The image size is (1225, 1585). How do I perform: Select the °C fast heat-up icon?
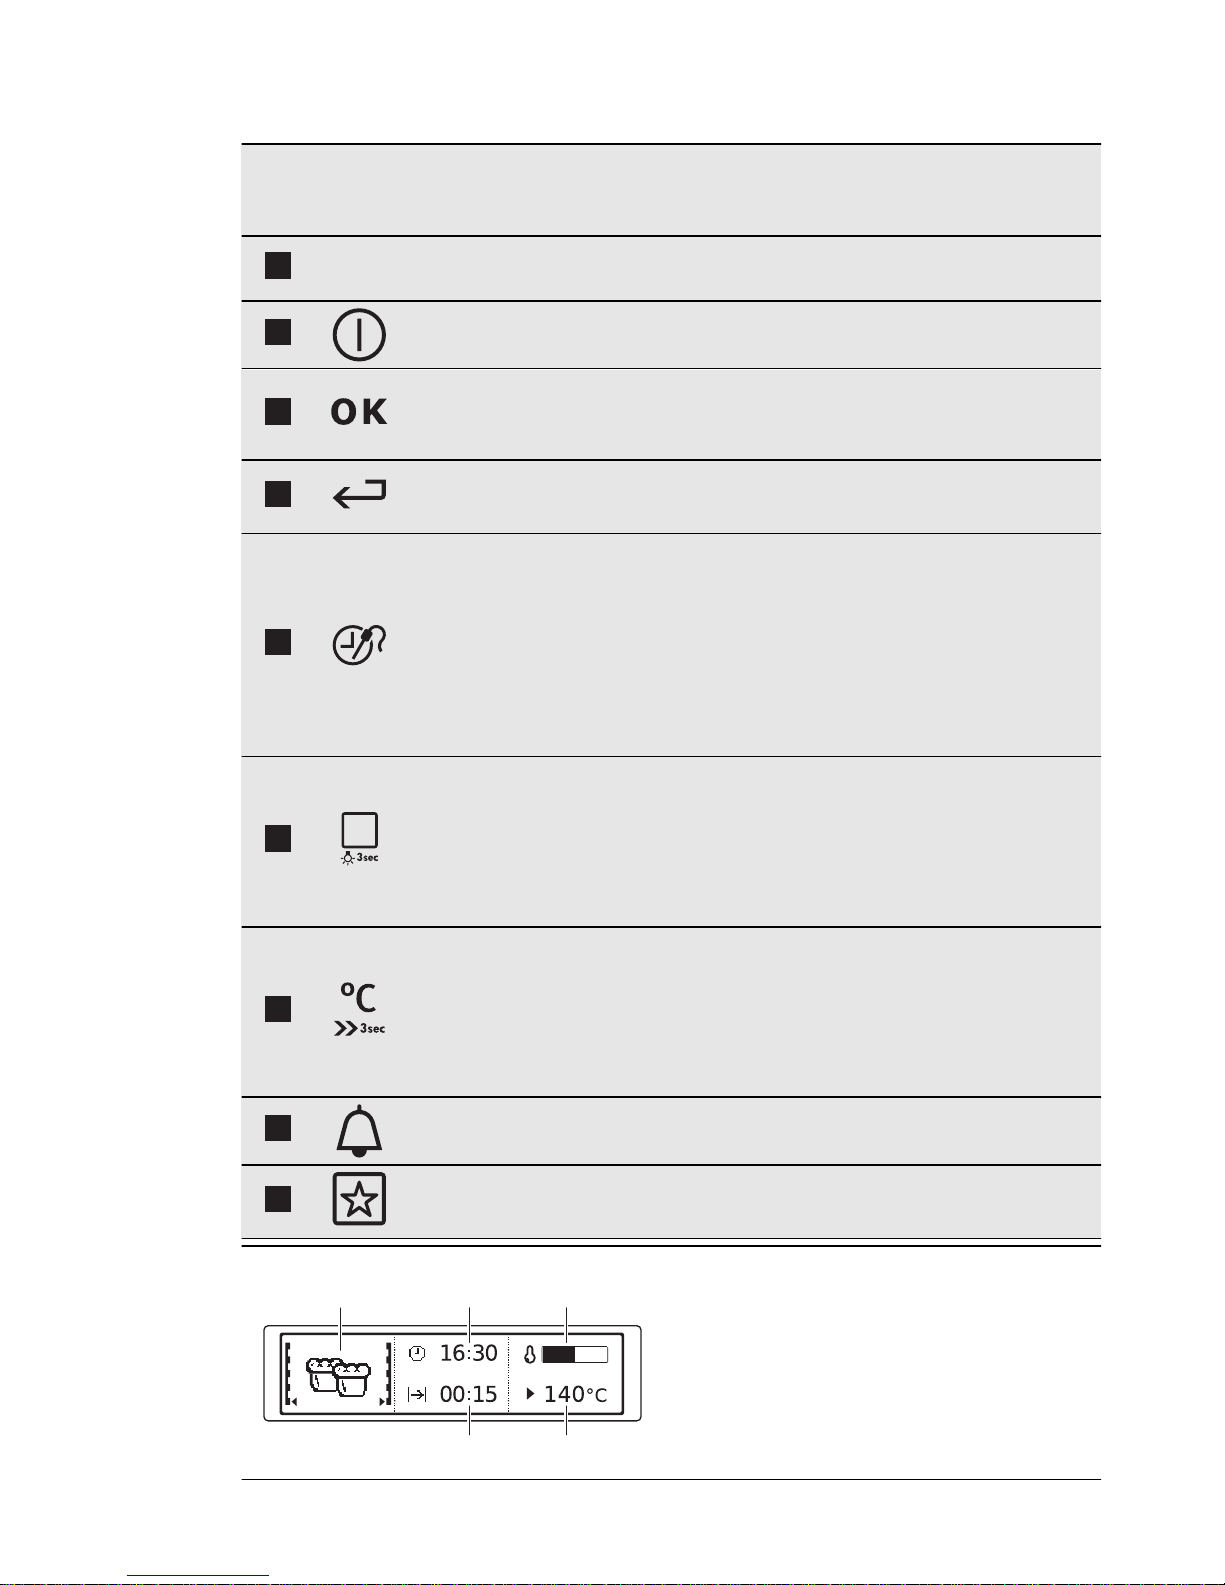coord(359,1009)
